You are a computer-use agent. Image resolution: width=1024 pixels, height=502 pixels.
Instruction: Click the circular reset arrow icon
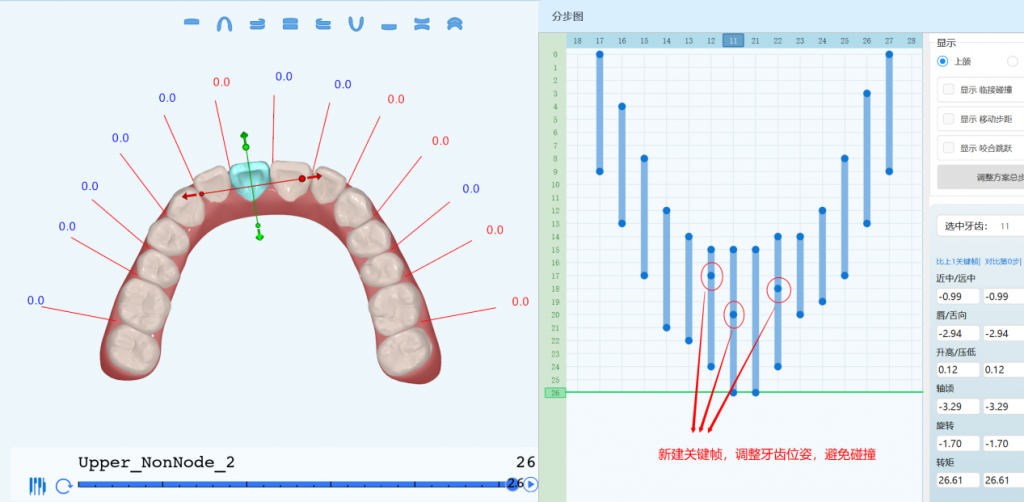coord(63,486)
